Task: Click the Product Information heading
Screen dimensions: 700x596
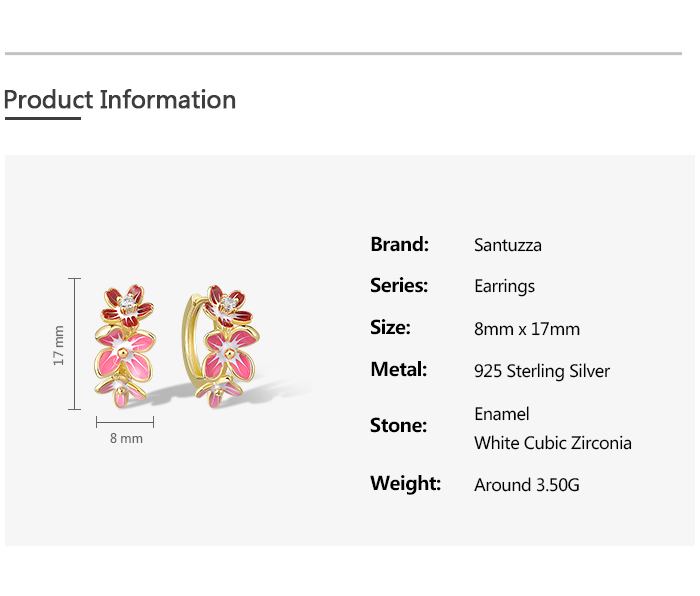Action: [120, 100]
